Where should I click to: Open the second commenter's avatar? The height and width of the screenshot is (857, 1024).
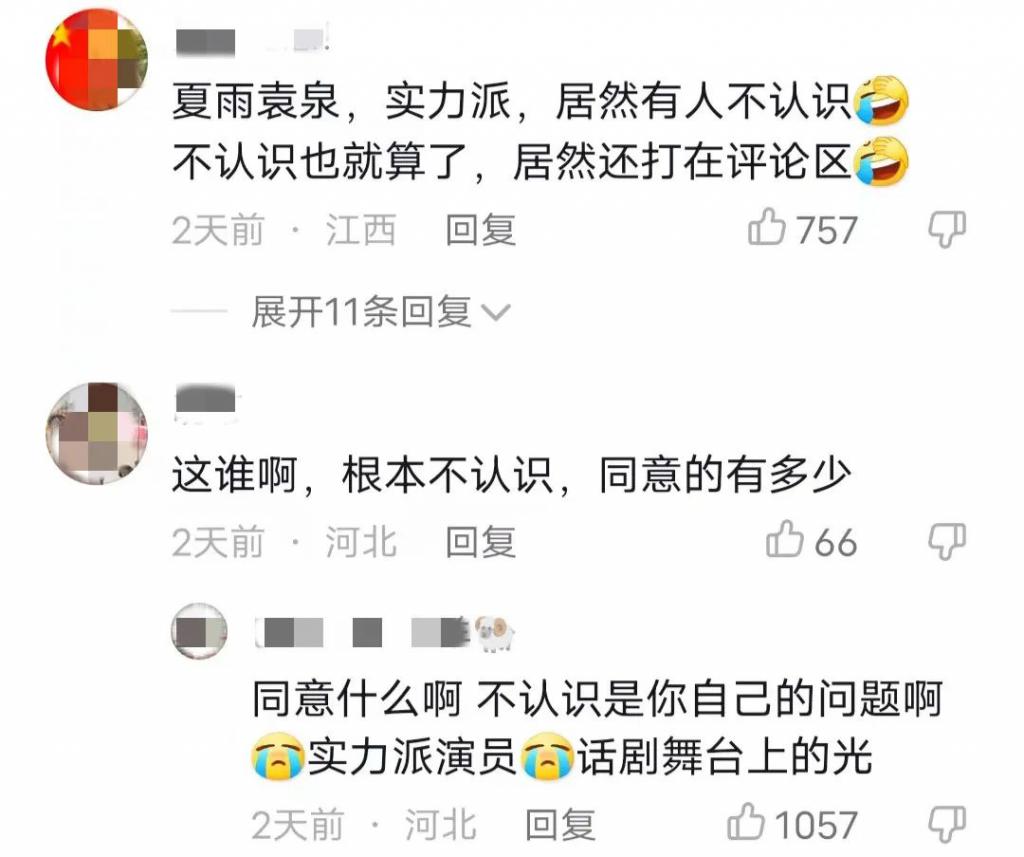pyautogui.click(x=97, y=434)
